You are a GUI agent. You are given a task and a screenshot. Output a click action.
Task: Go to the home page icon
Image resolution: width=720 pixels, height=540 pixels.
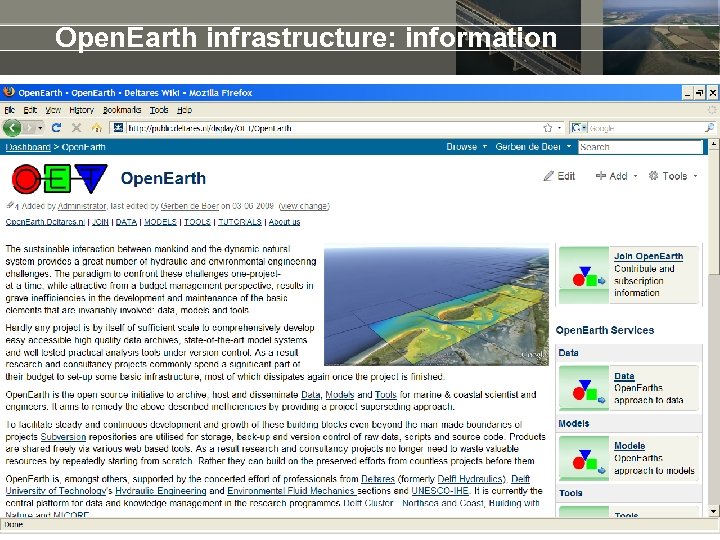(x=96, y=128)
